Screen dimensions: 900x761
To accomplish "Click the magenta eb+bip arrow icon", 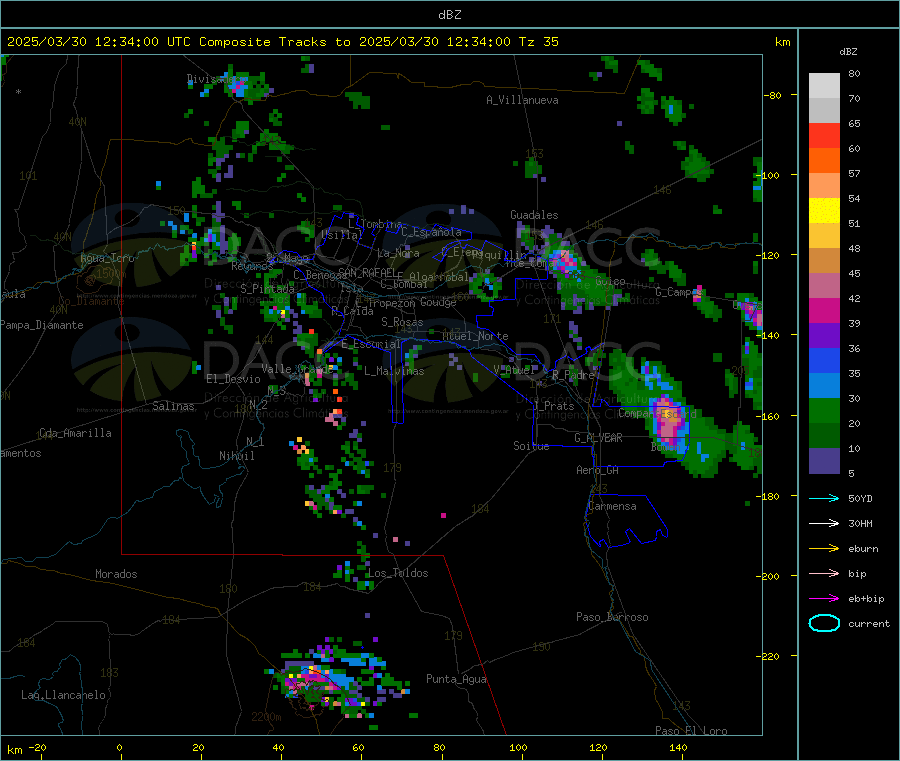I will [x=824, y=598].
